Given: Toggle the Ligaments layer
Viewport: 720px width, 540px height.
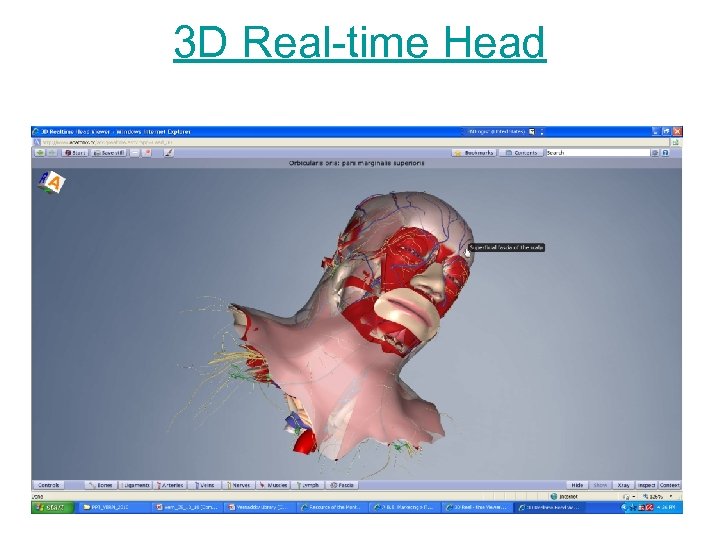Looking at the screenshot, I should pos(135,485).
